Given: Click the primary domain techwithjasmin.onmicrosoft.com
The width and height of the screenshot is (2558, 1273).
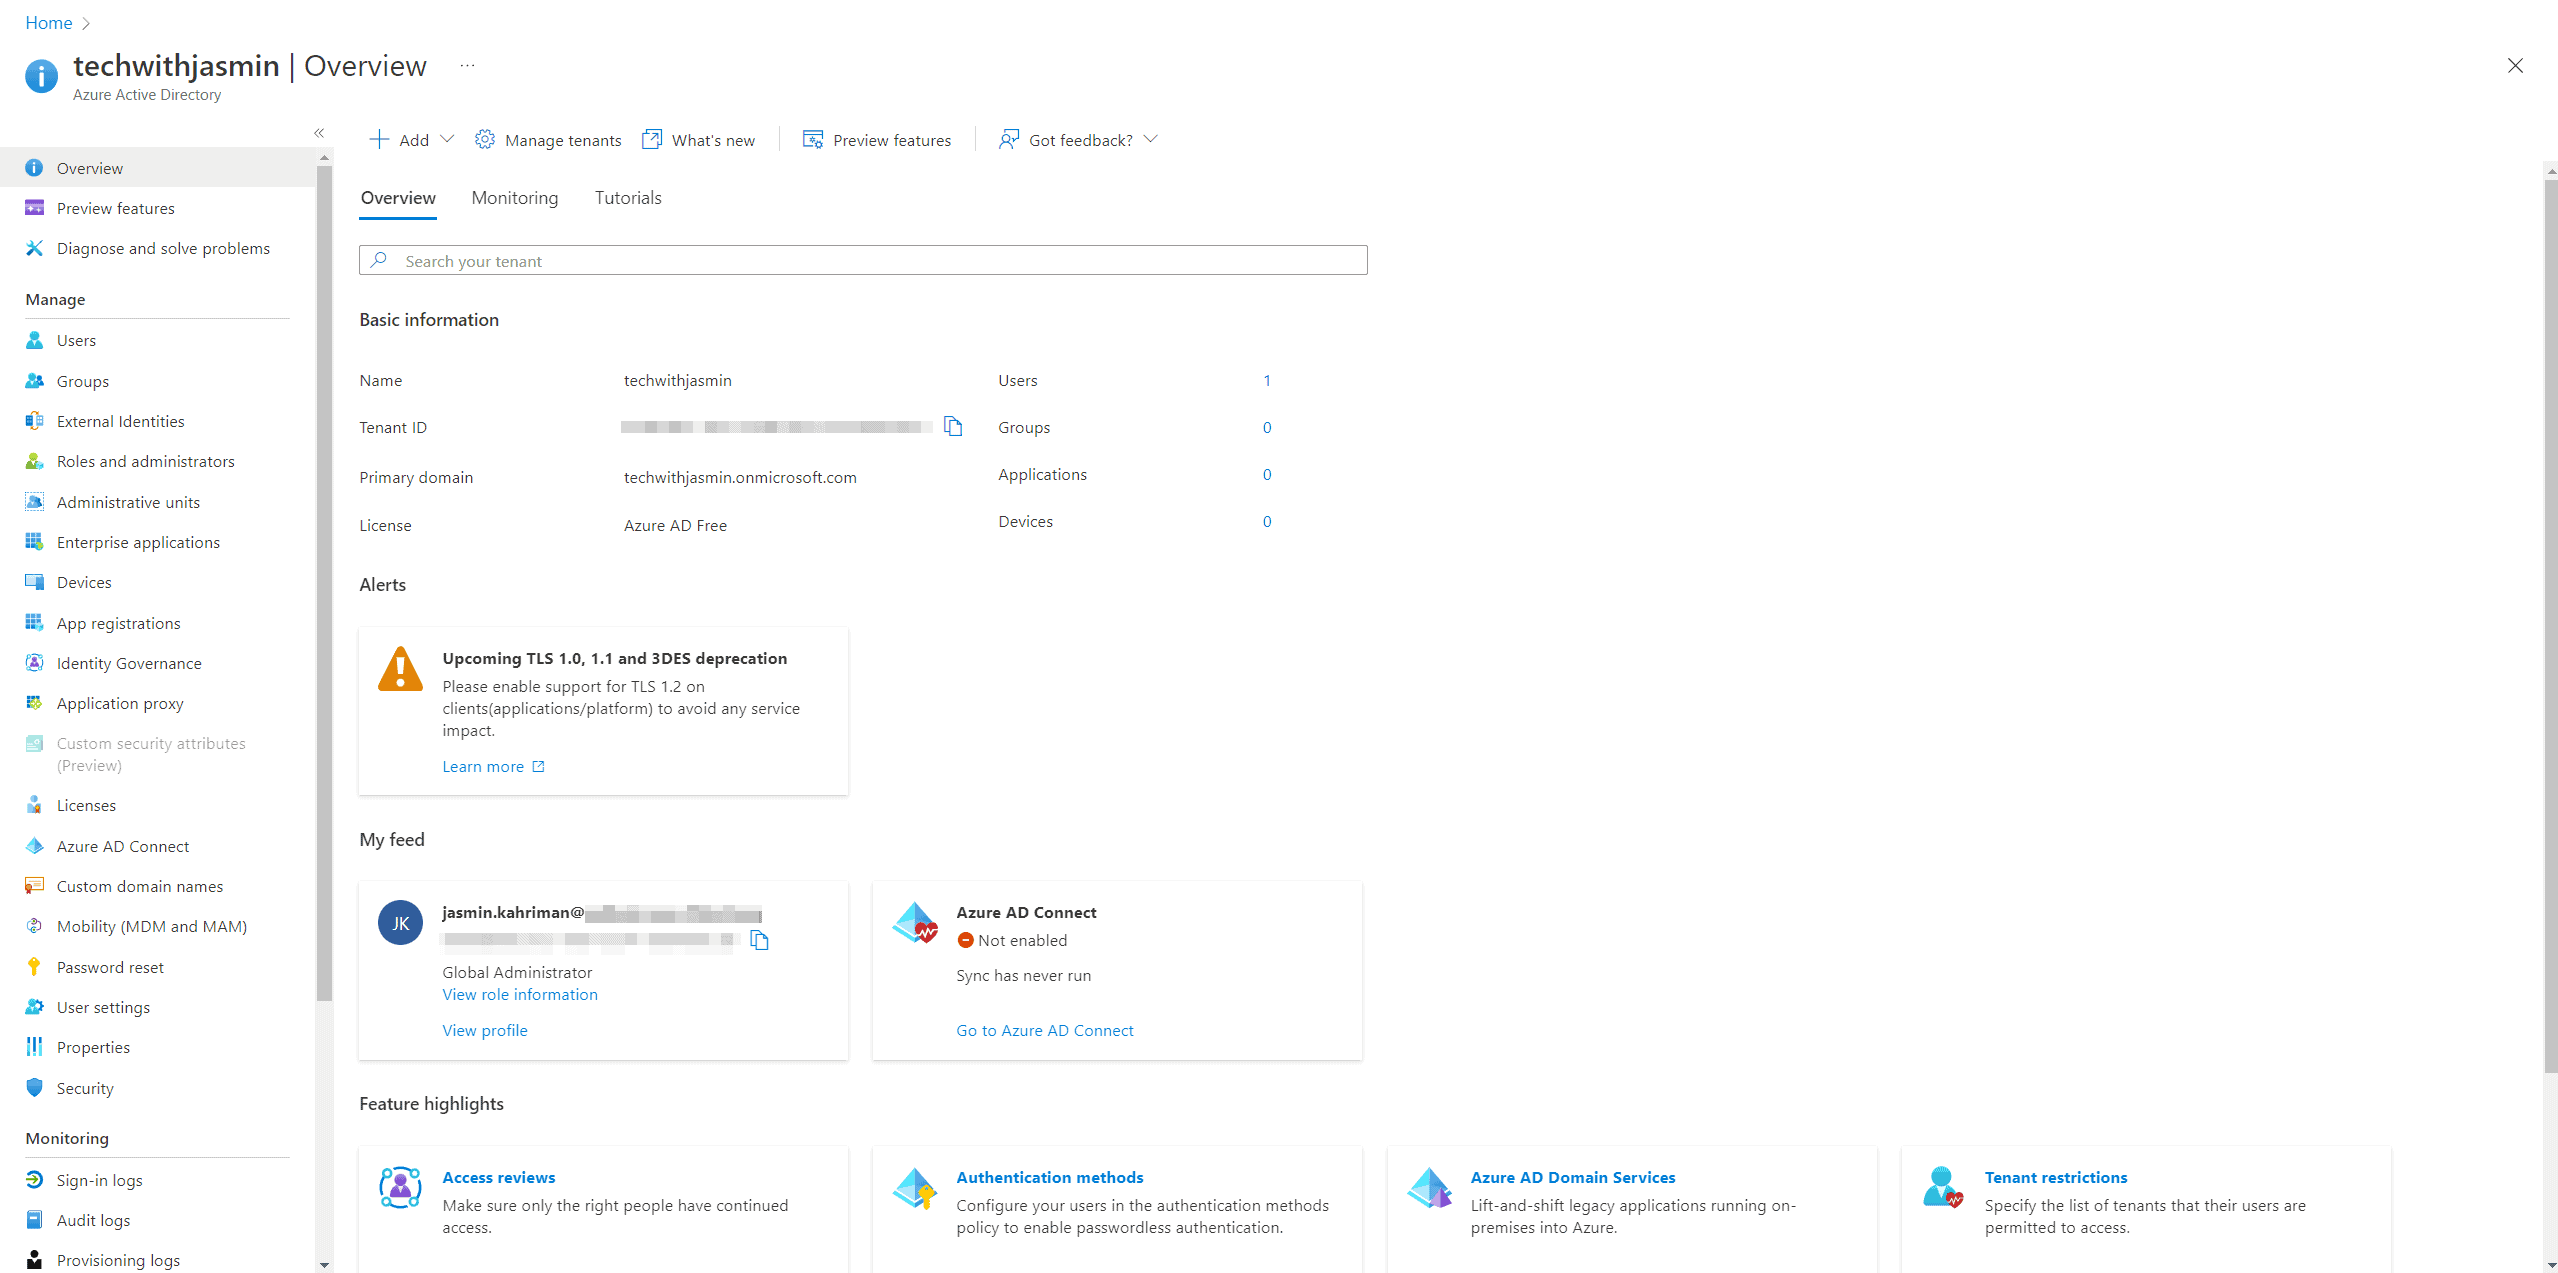Looking at the screenshot, I should (740, 477).
